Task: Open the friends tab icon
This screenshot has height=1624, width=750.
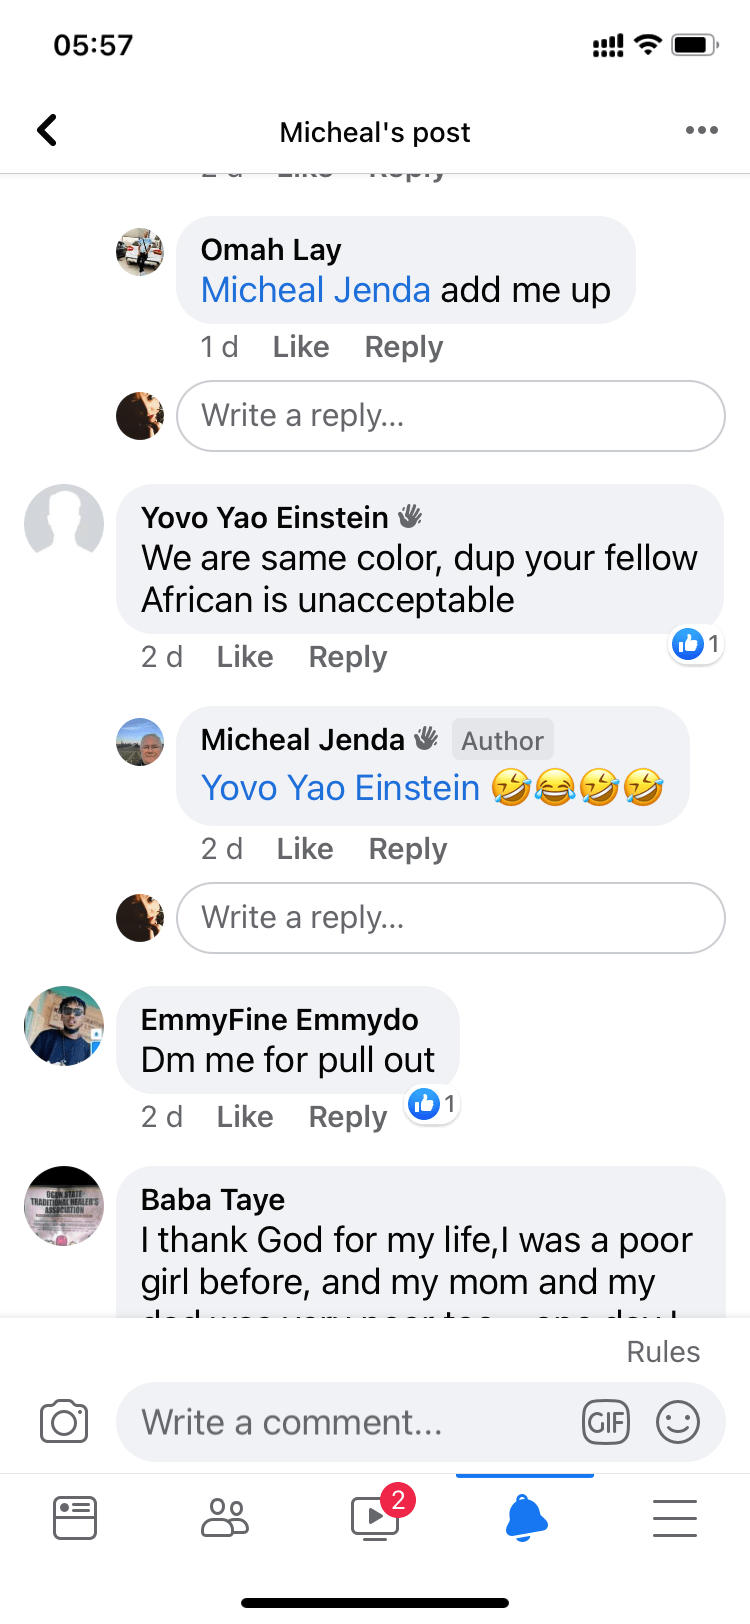Action: coord(225,1518)
